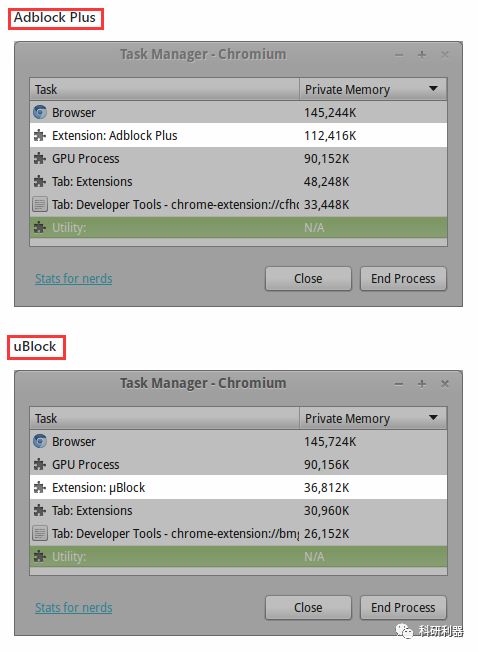Click Close button in the uBlock window
Screen dimensions: 478x652
click(x=308, y=608)
